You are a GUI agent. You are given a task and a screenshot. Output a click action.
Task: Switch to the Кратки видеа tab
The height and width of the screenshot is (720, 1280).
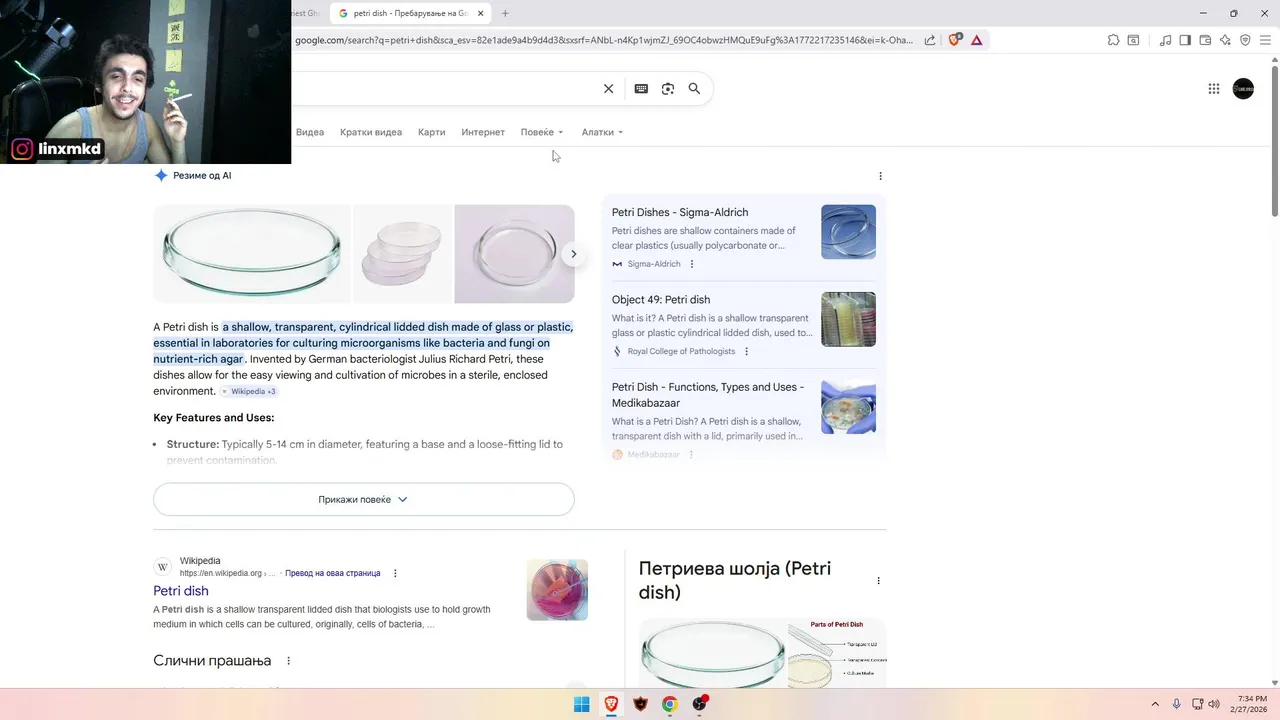tap(371, 132)
